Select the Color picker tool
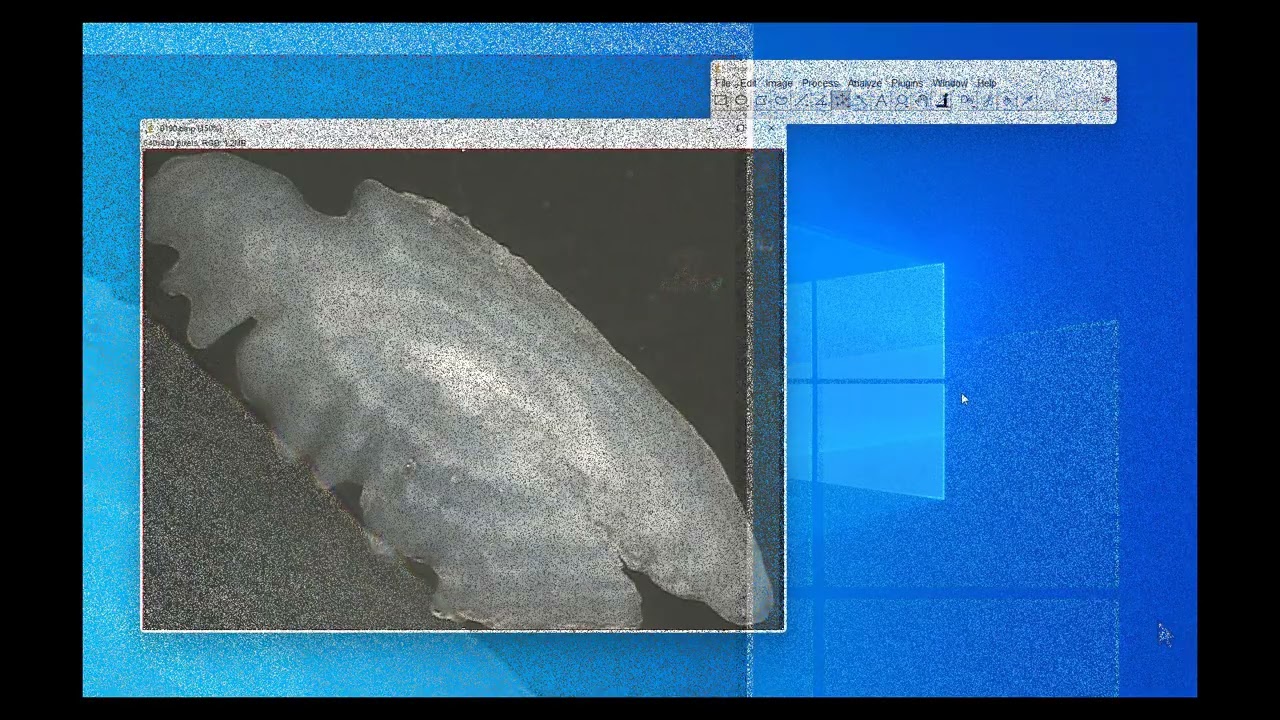The image size is (1280, 720). point(942,101)
